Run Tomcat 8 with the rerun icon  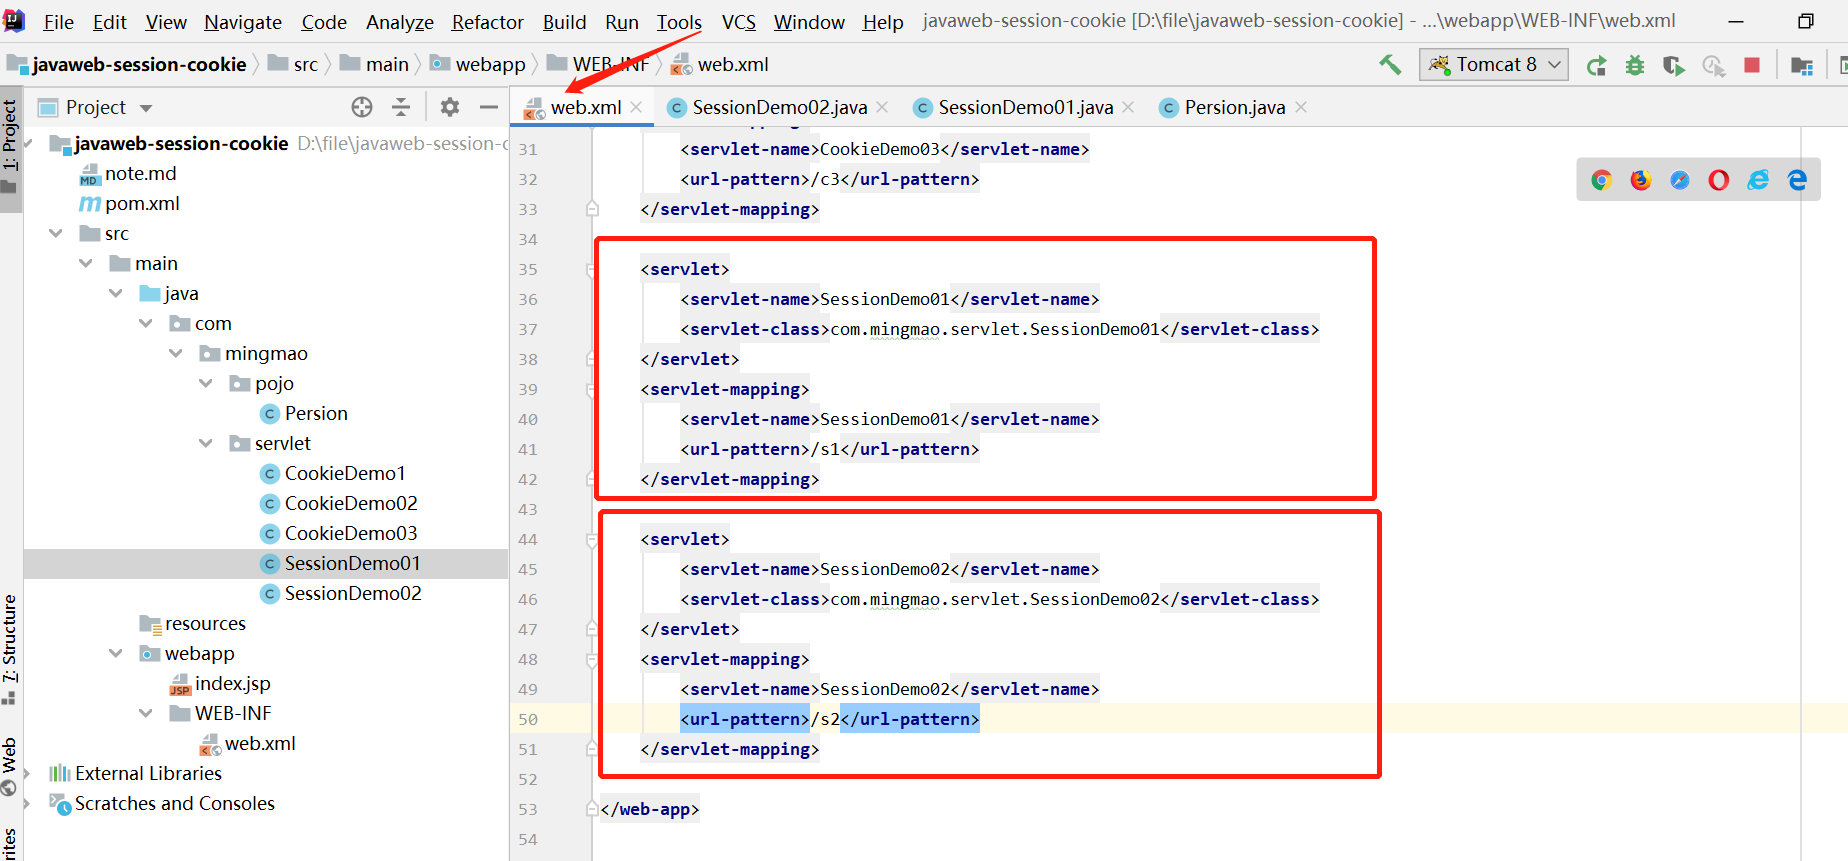[x=1597, y=65]
